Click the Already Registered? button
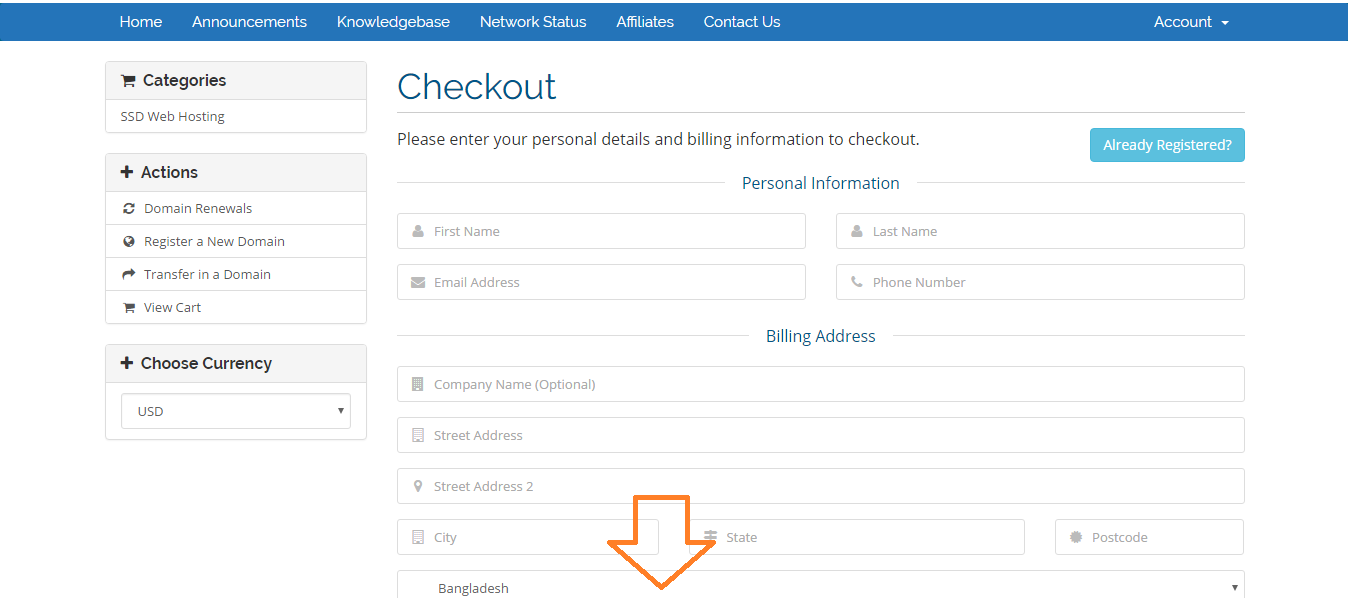The width and height of the screenshot is (1348, 598). (x=1167, y=145)
